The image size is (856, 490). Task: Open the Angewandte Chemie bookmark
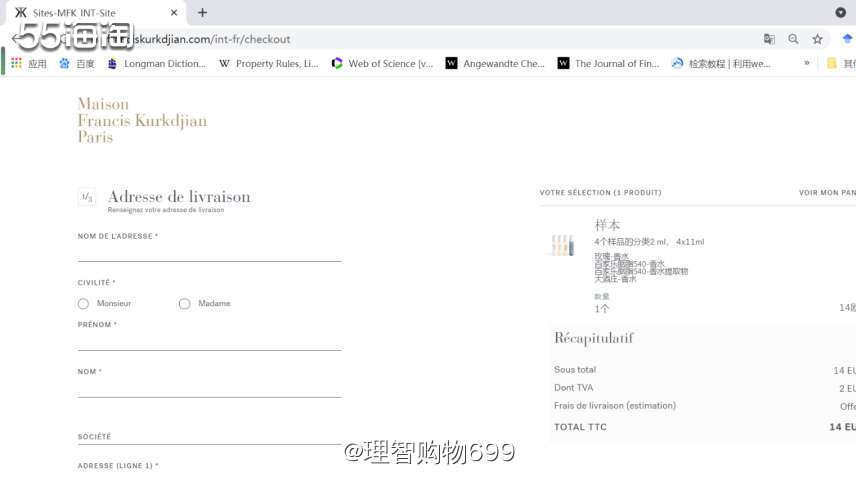click(x=495, y=63)
